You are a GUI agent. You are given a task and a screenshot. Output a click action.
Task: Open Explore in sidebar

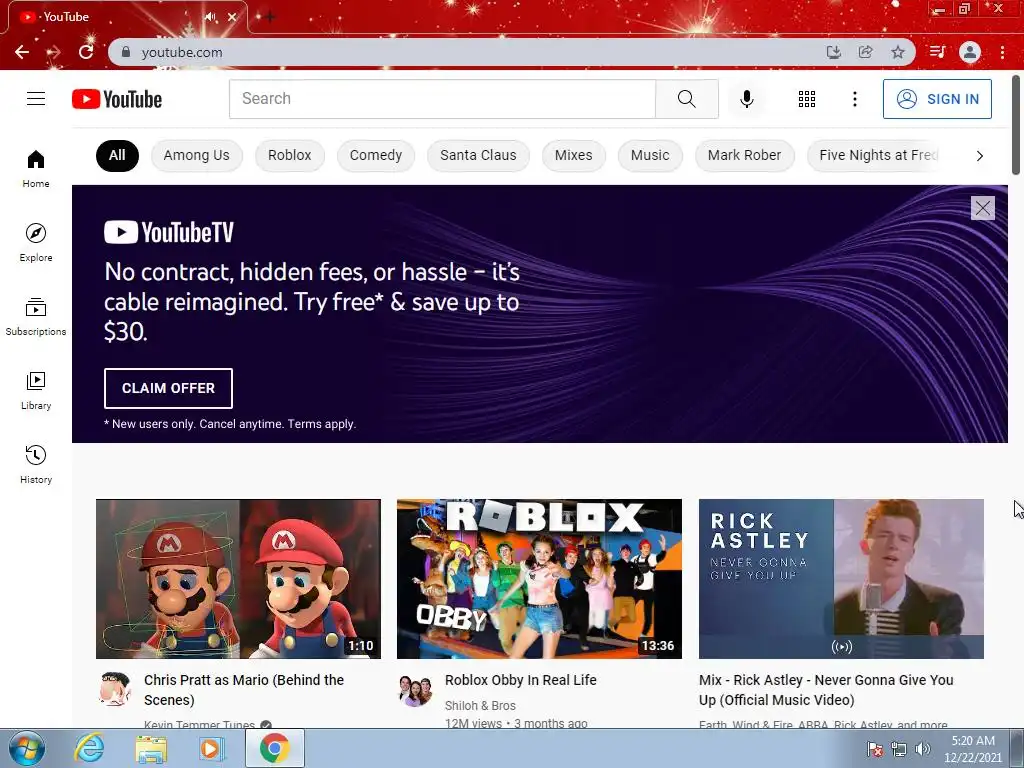pyautogui.click(x=36, y=242)
